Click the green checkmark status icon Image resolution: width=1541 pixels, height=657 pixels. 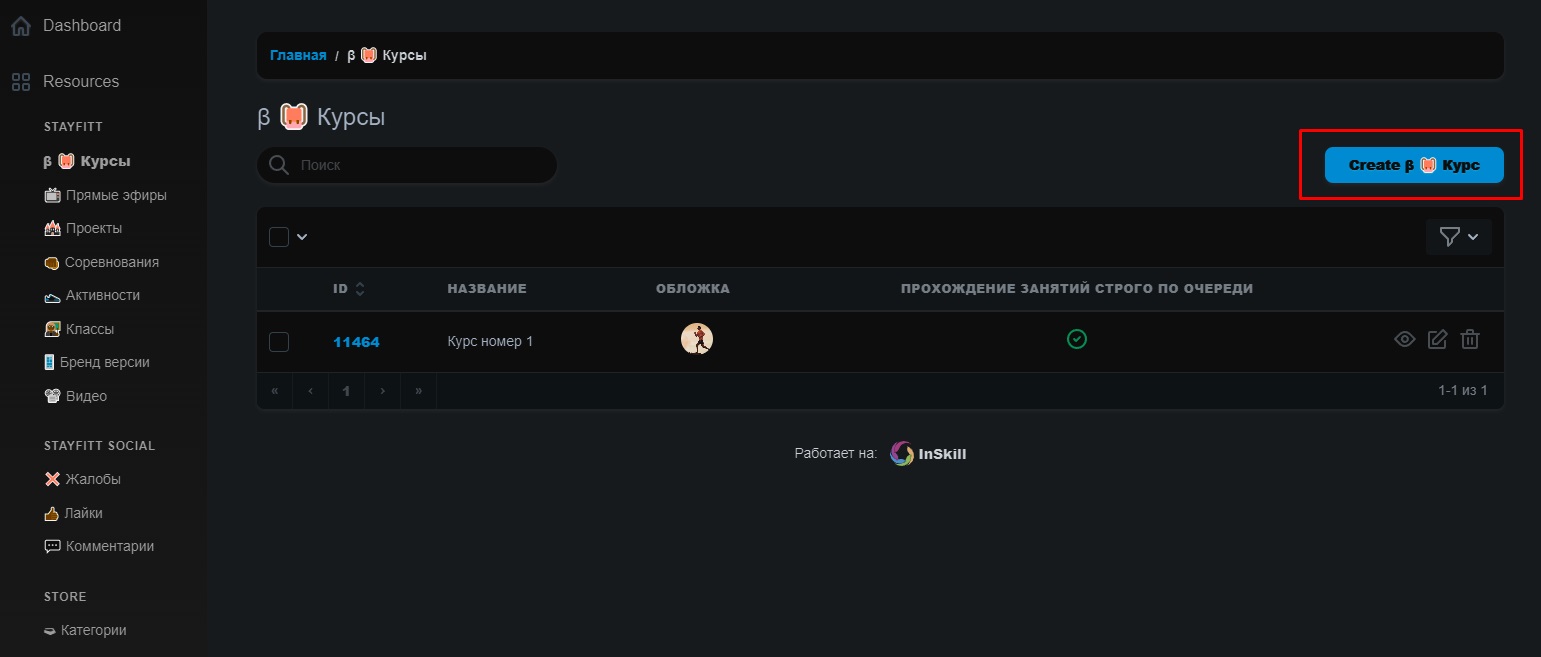click(1077, 339)
